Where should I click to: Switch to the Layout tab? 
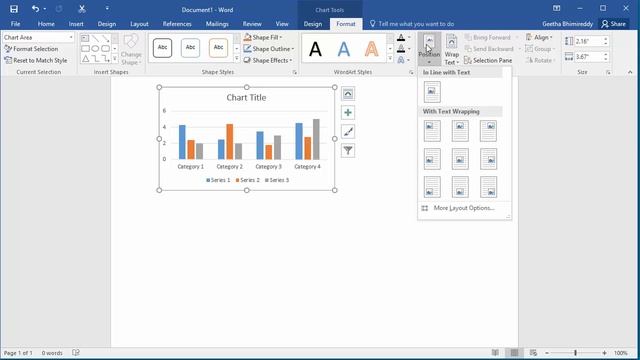click(139, 24)
